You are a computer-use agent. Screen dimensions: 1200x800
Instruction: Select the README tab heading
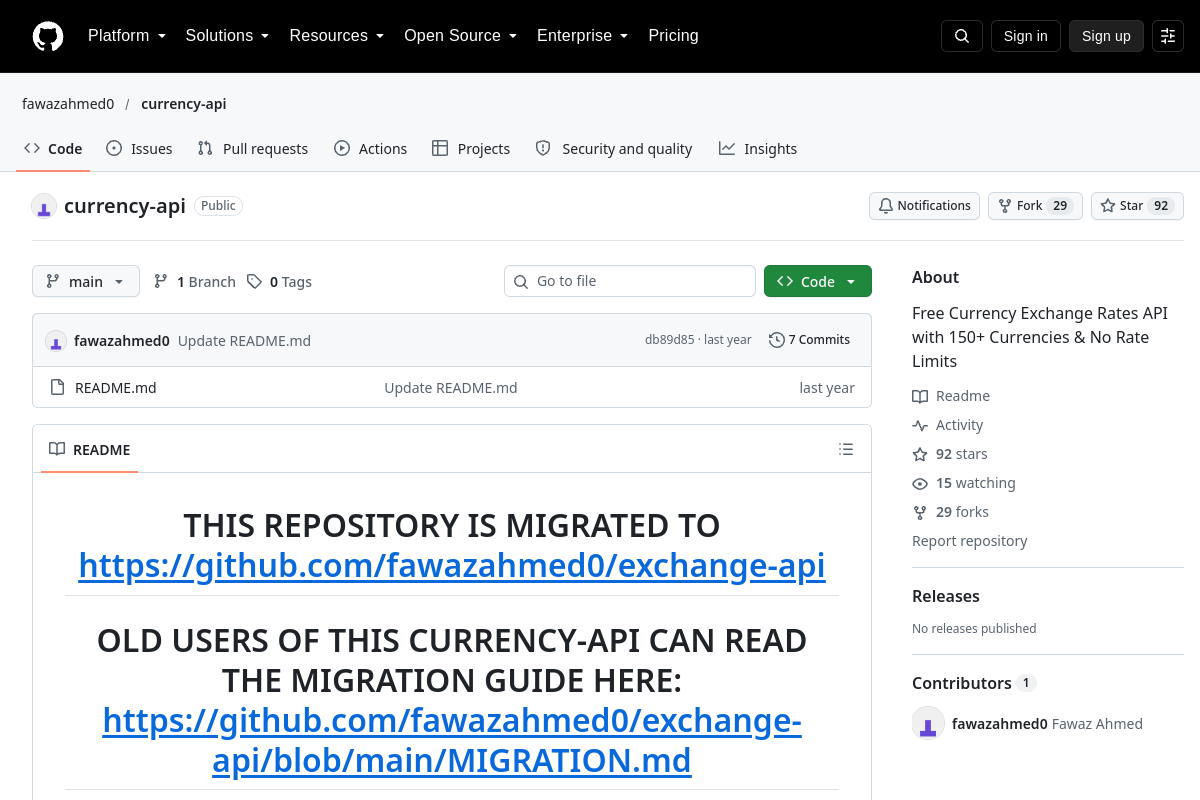[x=90, y=450]
